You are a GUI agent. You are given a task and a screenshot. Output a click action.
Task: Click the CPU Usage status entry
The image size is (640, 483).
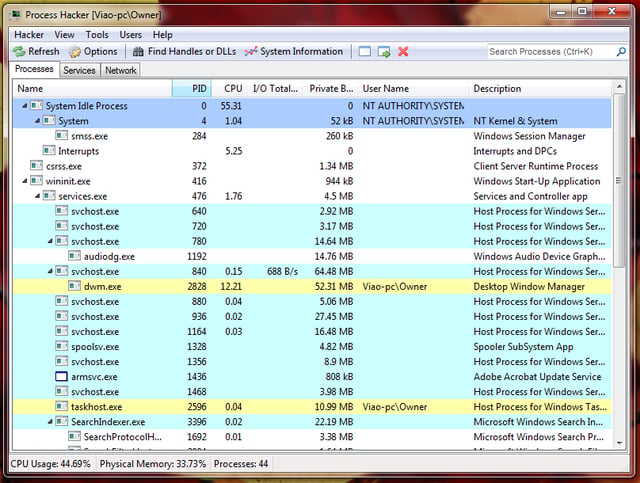coord(50,464)
